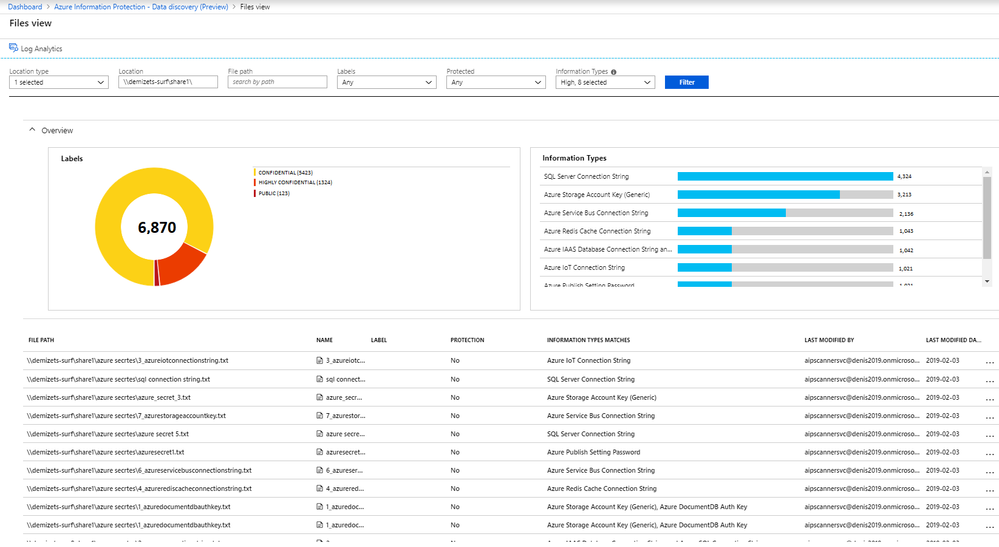Click the Filter button
The image size is (999, 547).
686,82
